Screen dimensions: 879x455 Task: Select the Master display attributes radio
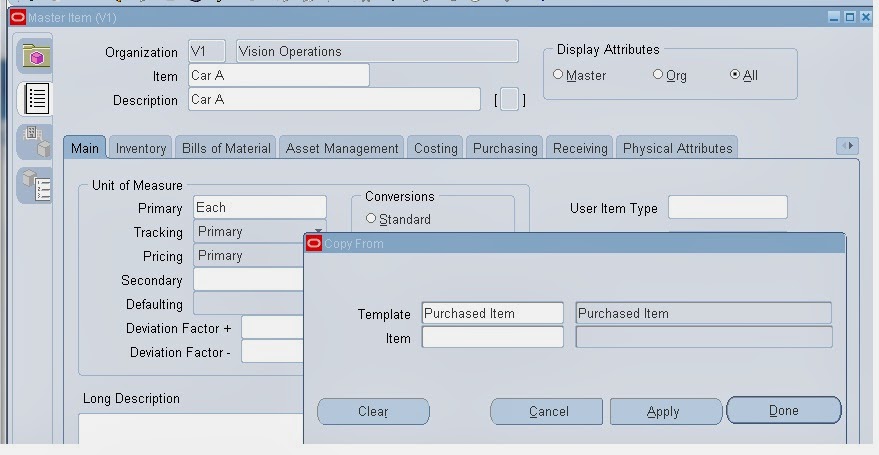[558, 74]
